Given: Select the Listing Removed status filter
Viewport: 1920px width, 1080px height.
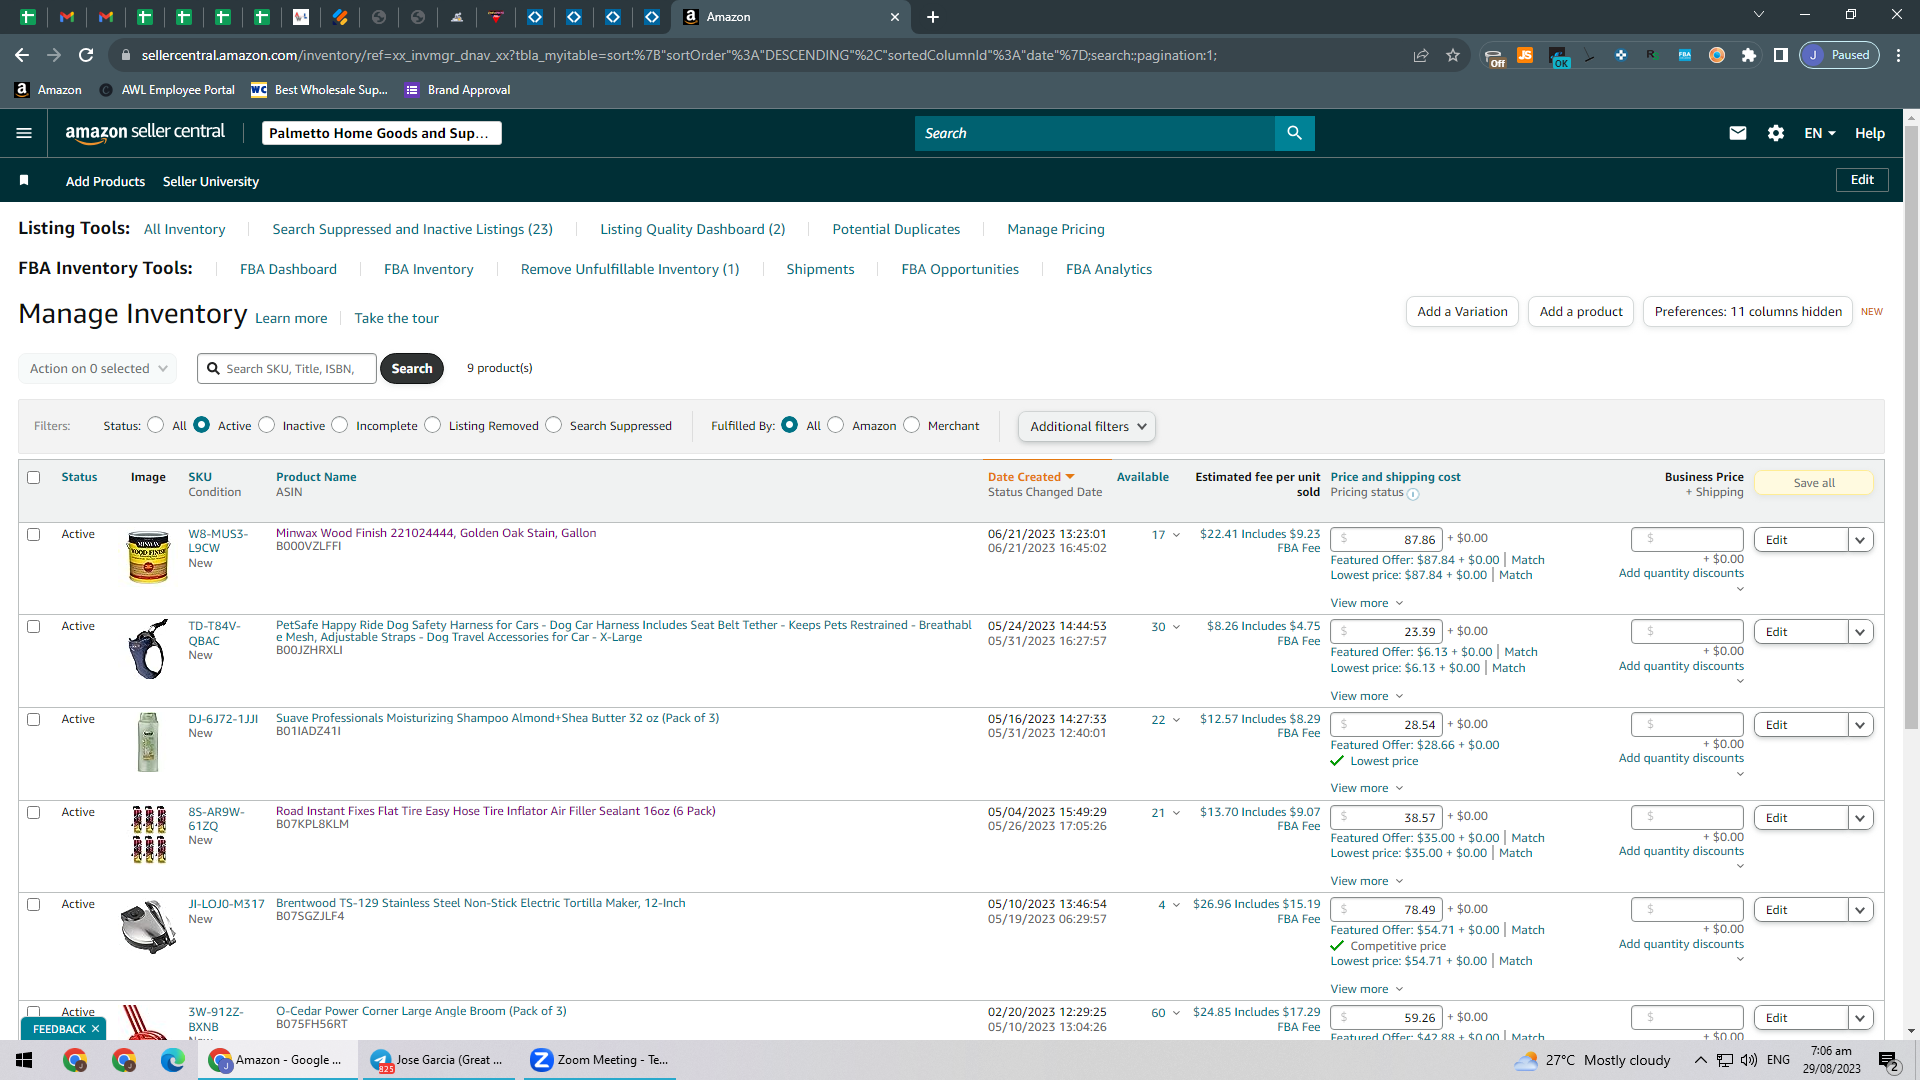Looking at the screenshot, I should point(432,425).
